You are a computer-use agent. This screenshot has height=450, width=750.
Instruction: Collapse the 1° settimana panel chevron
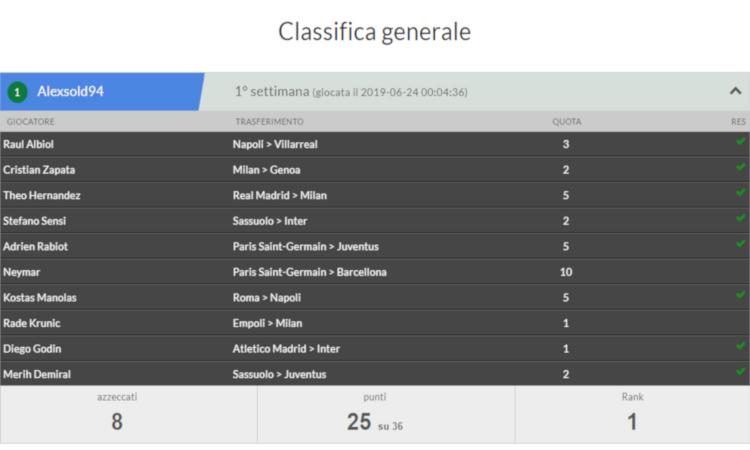(735, 91)
